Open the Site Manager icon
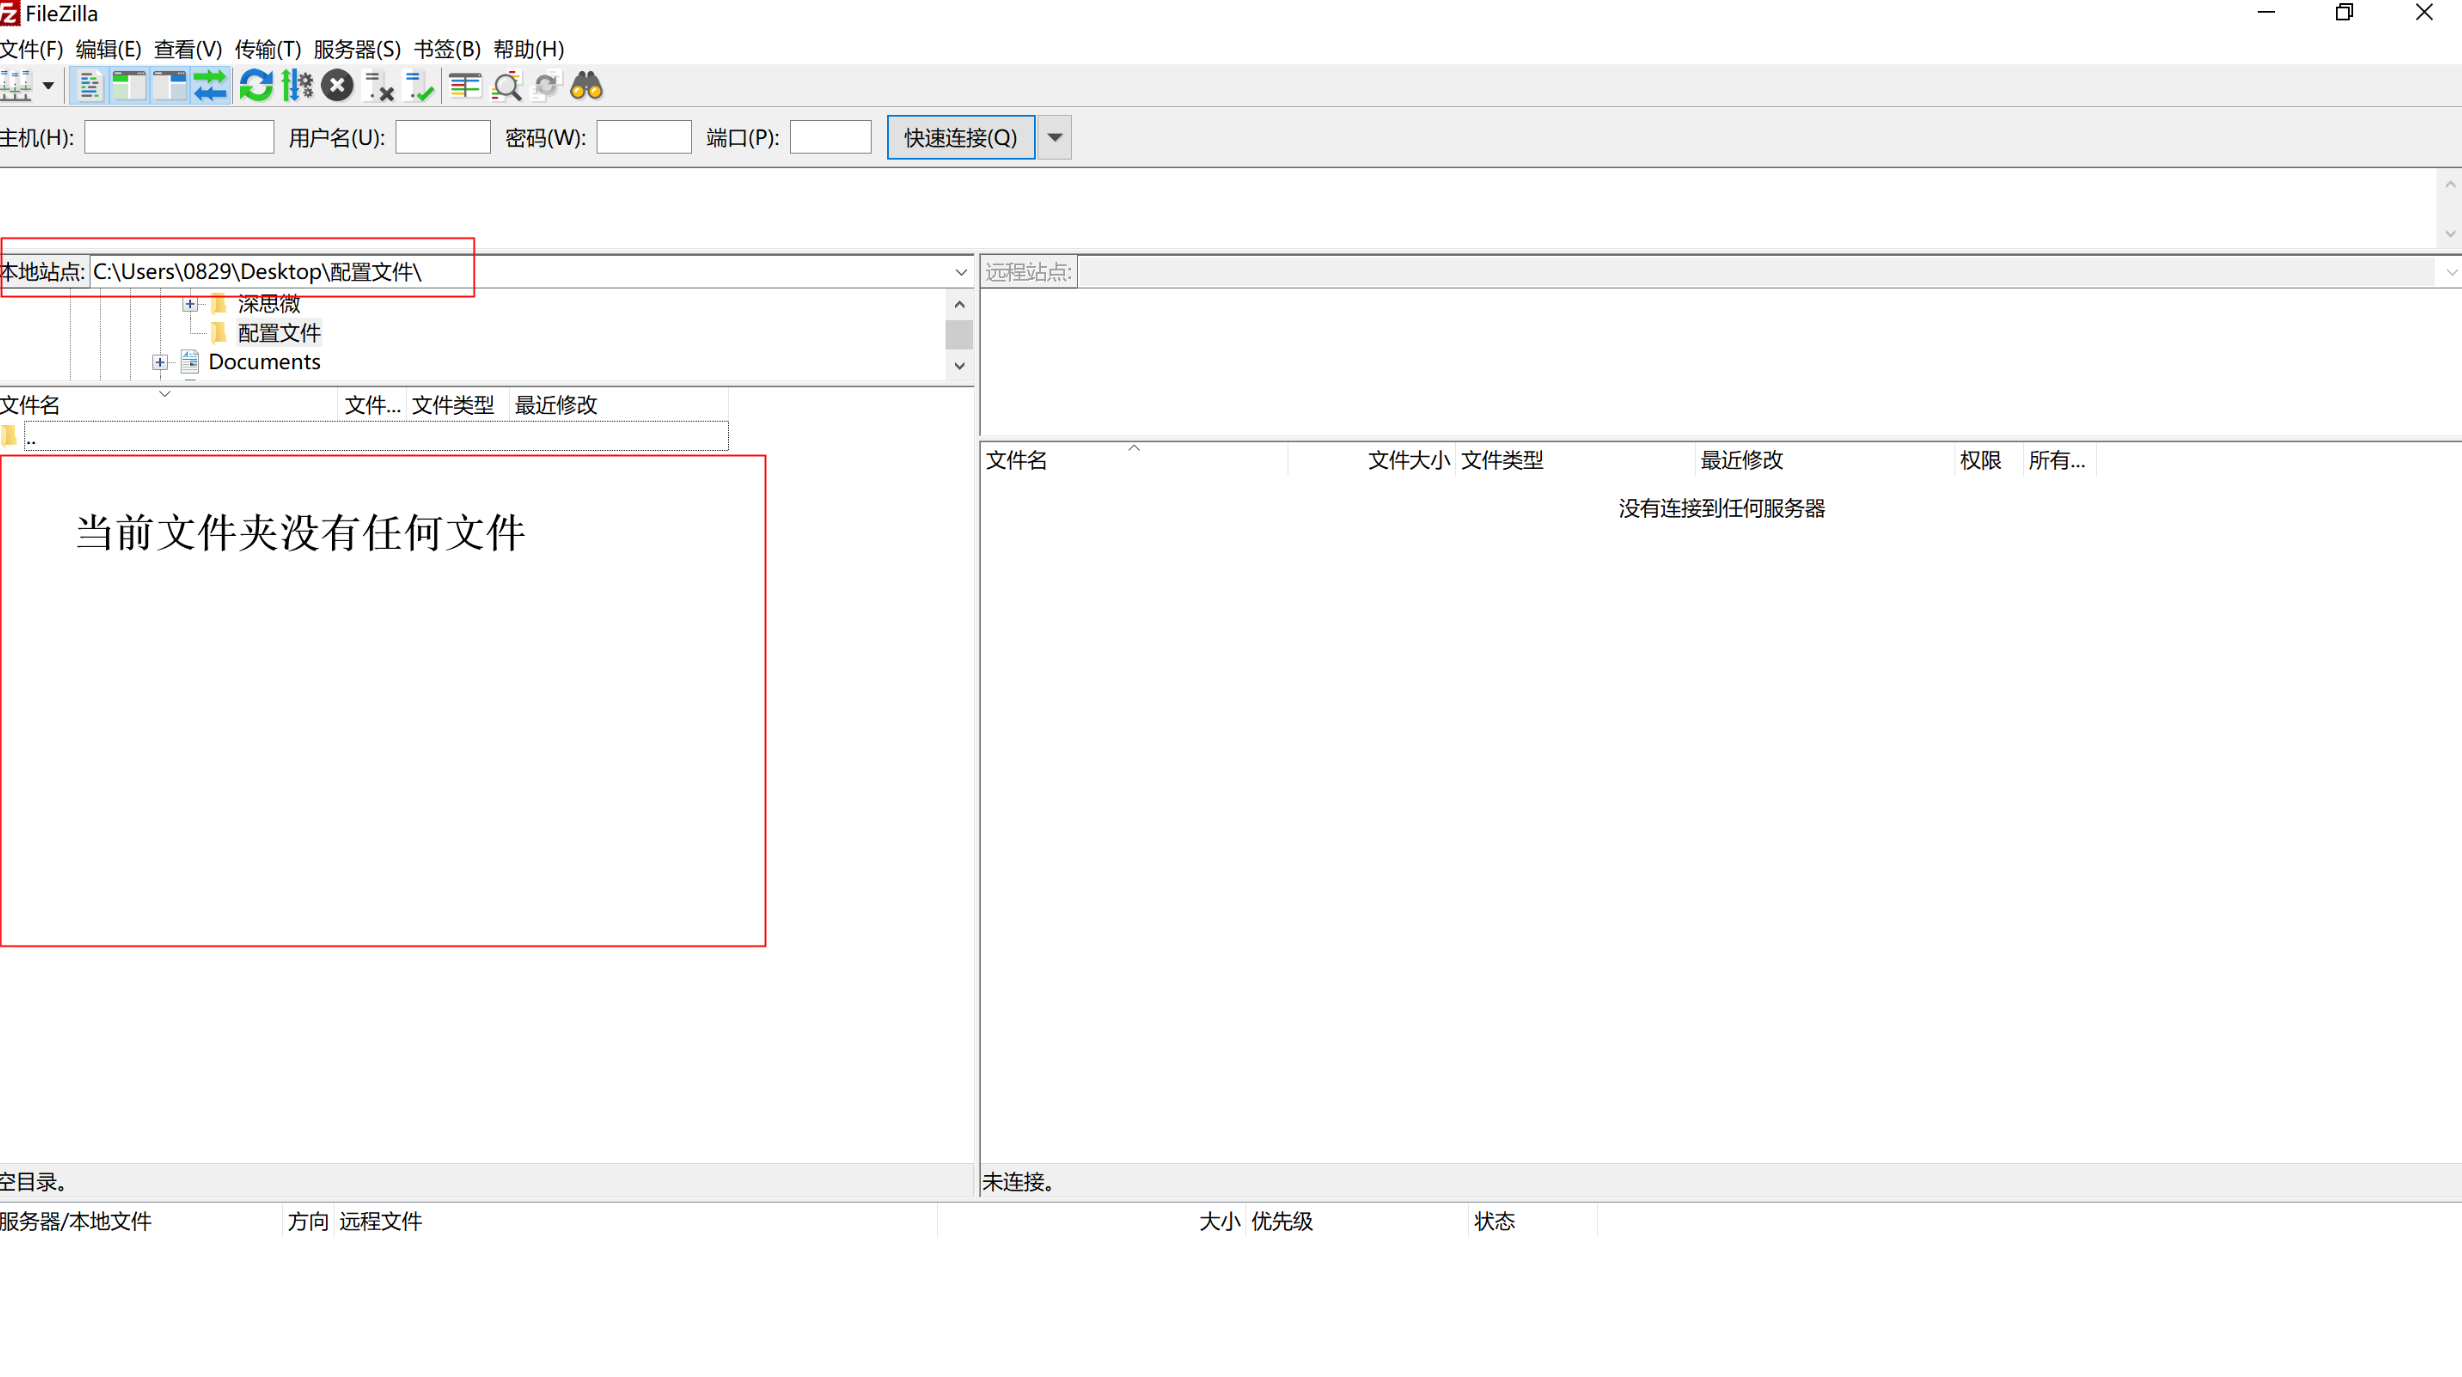The height and width of the screenshot is (1377, 2462). 16,86
